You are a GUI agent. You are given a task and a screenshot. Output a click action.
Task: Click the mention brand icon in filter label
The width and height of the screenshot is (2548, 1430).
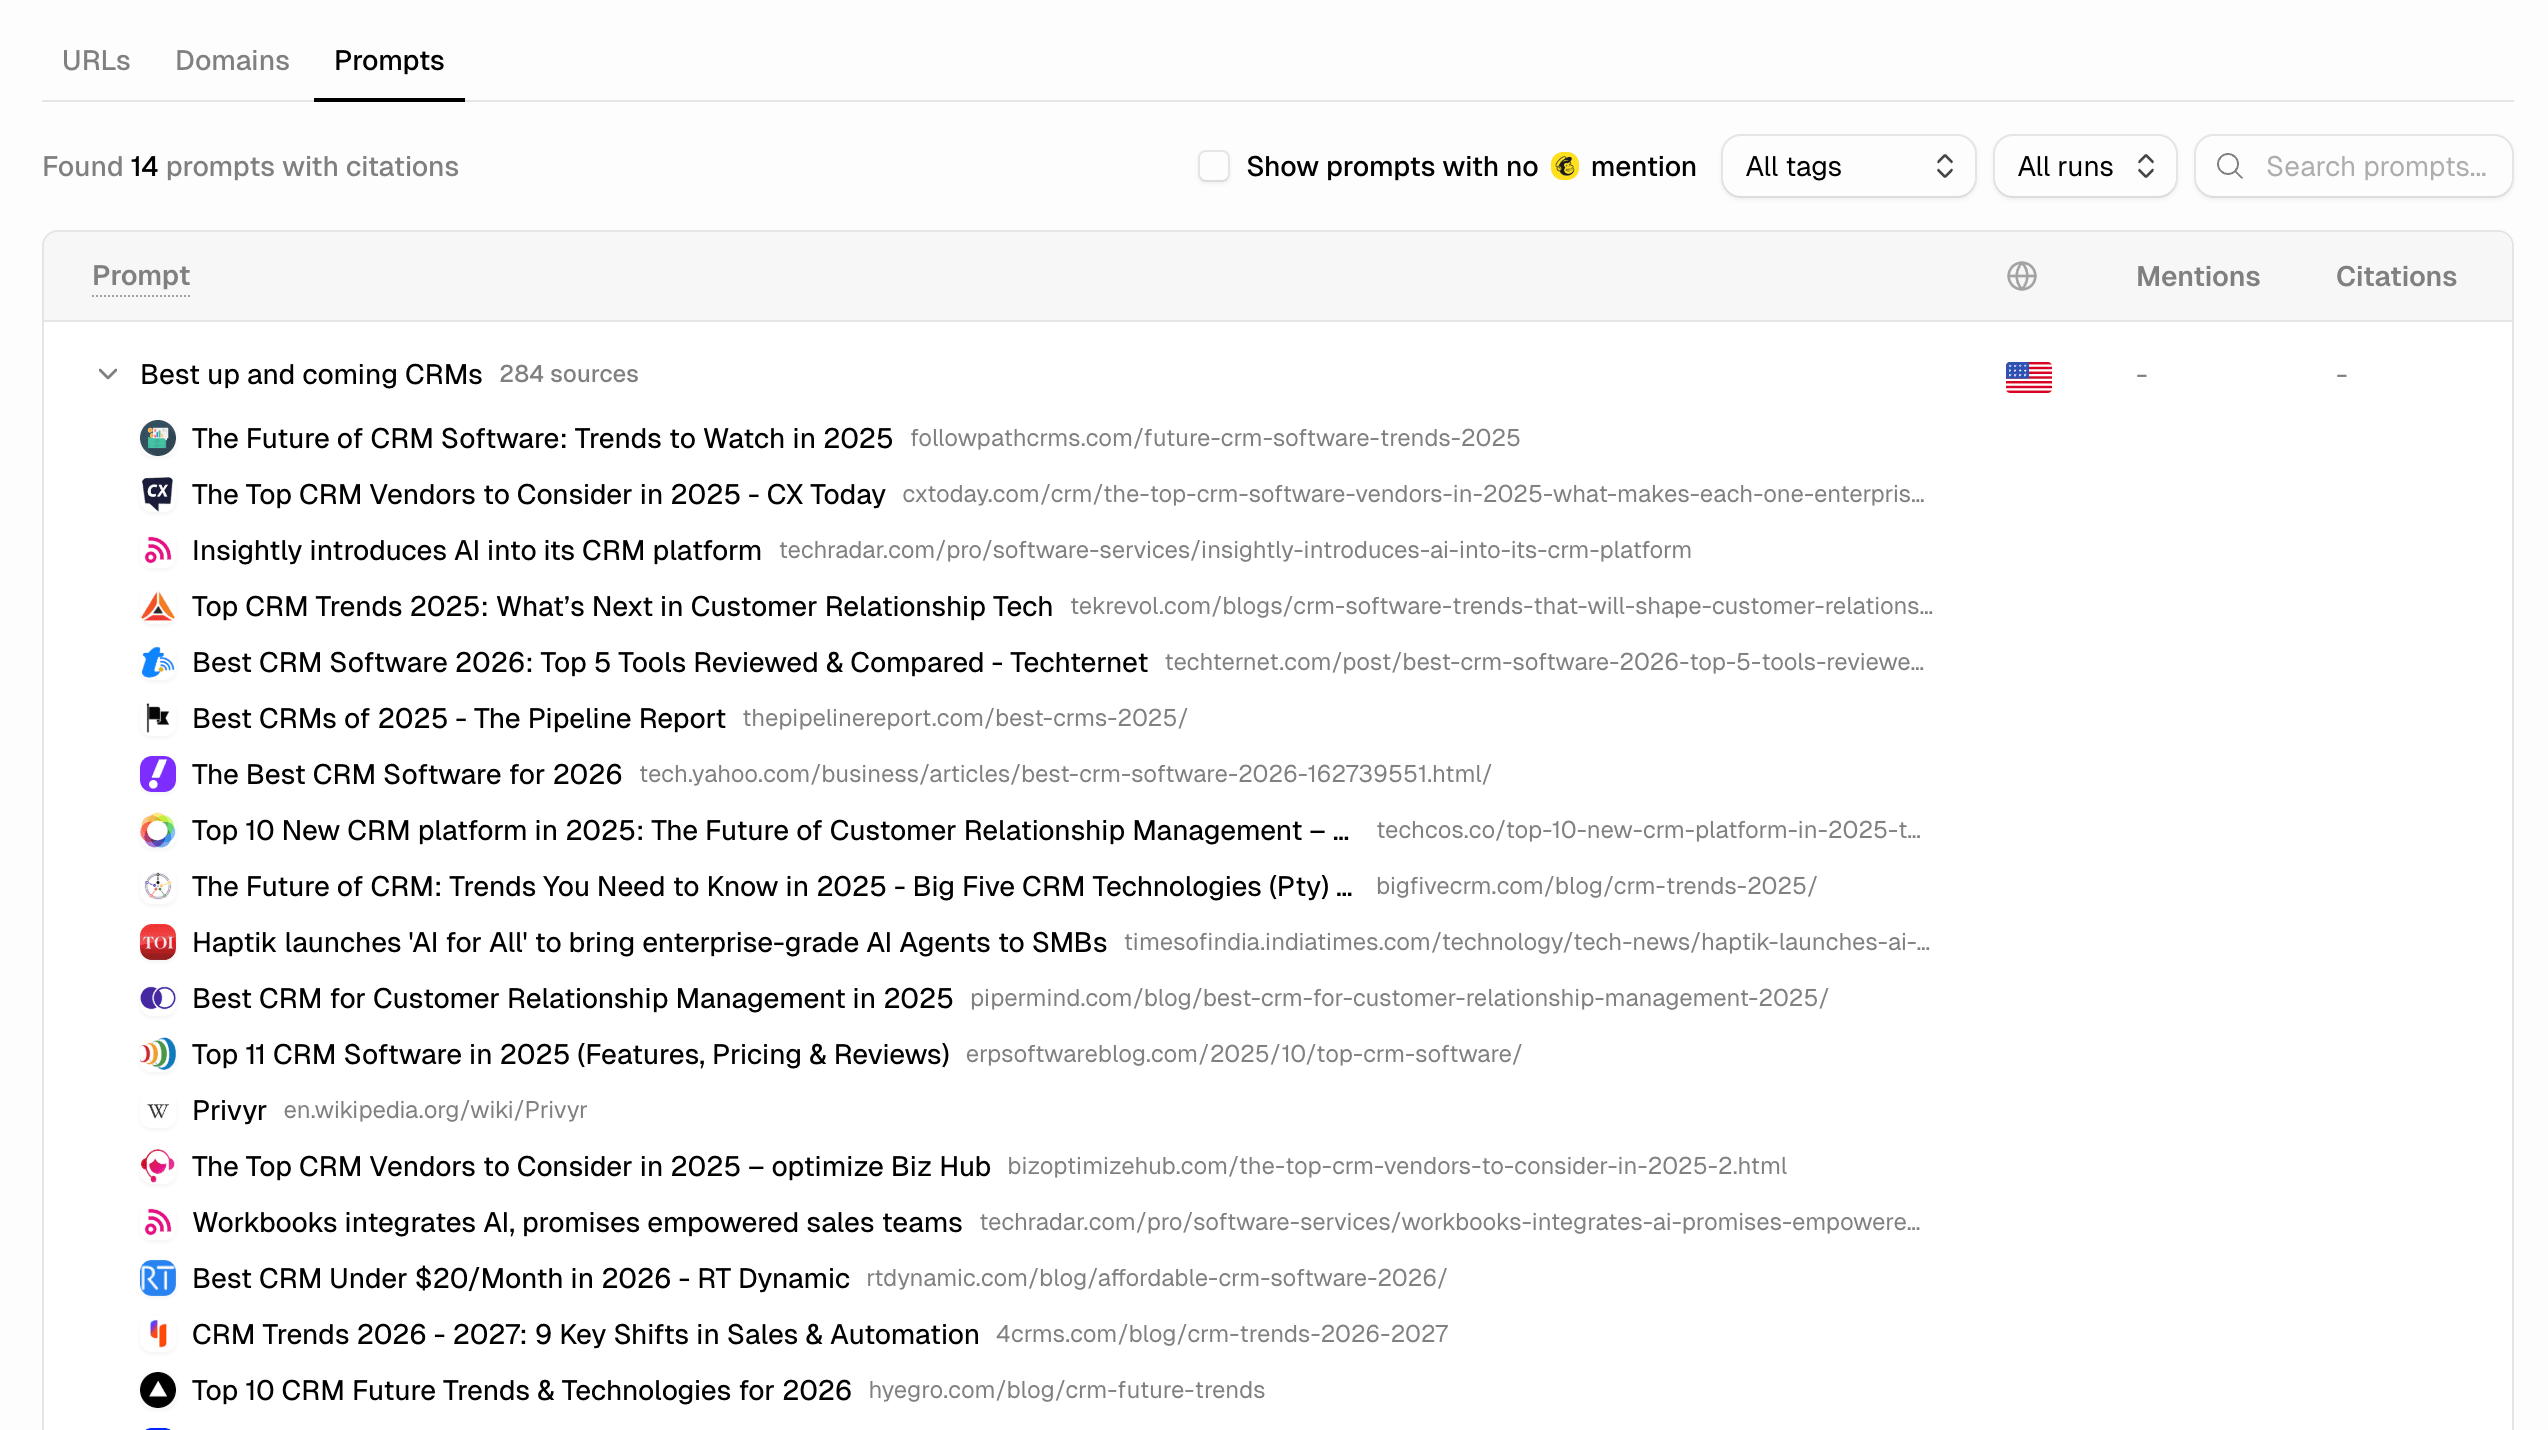[x=1565, y=166]
